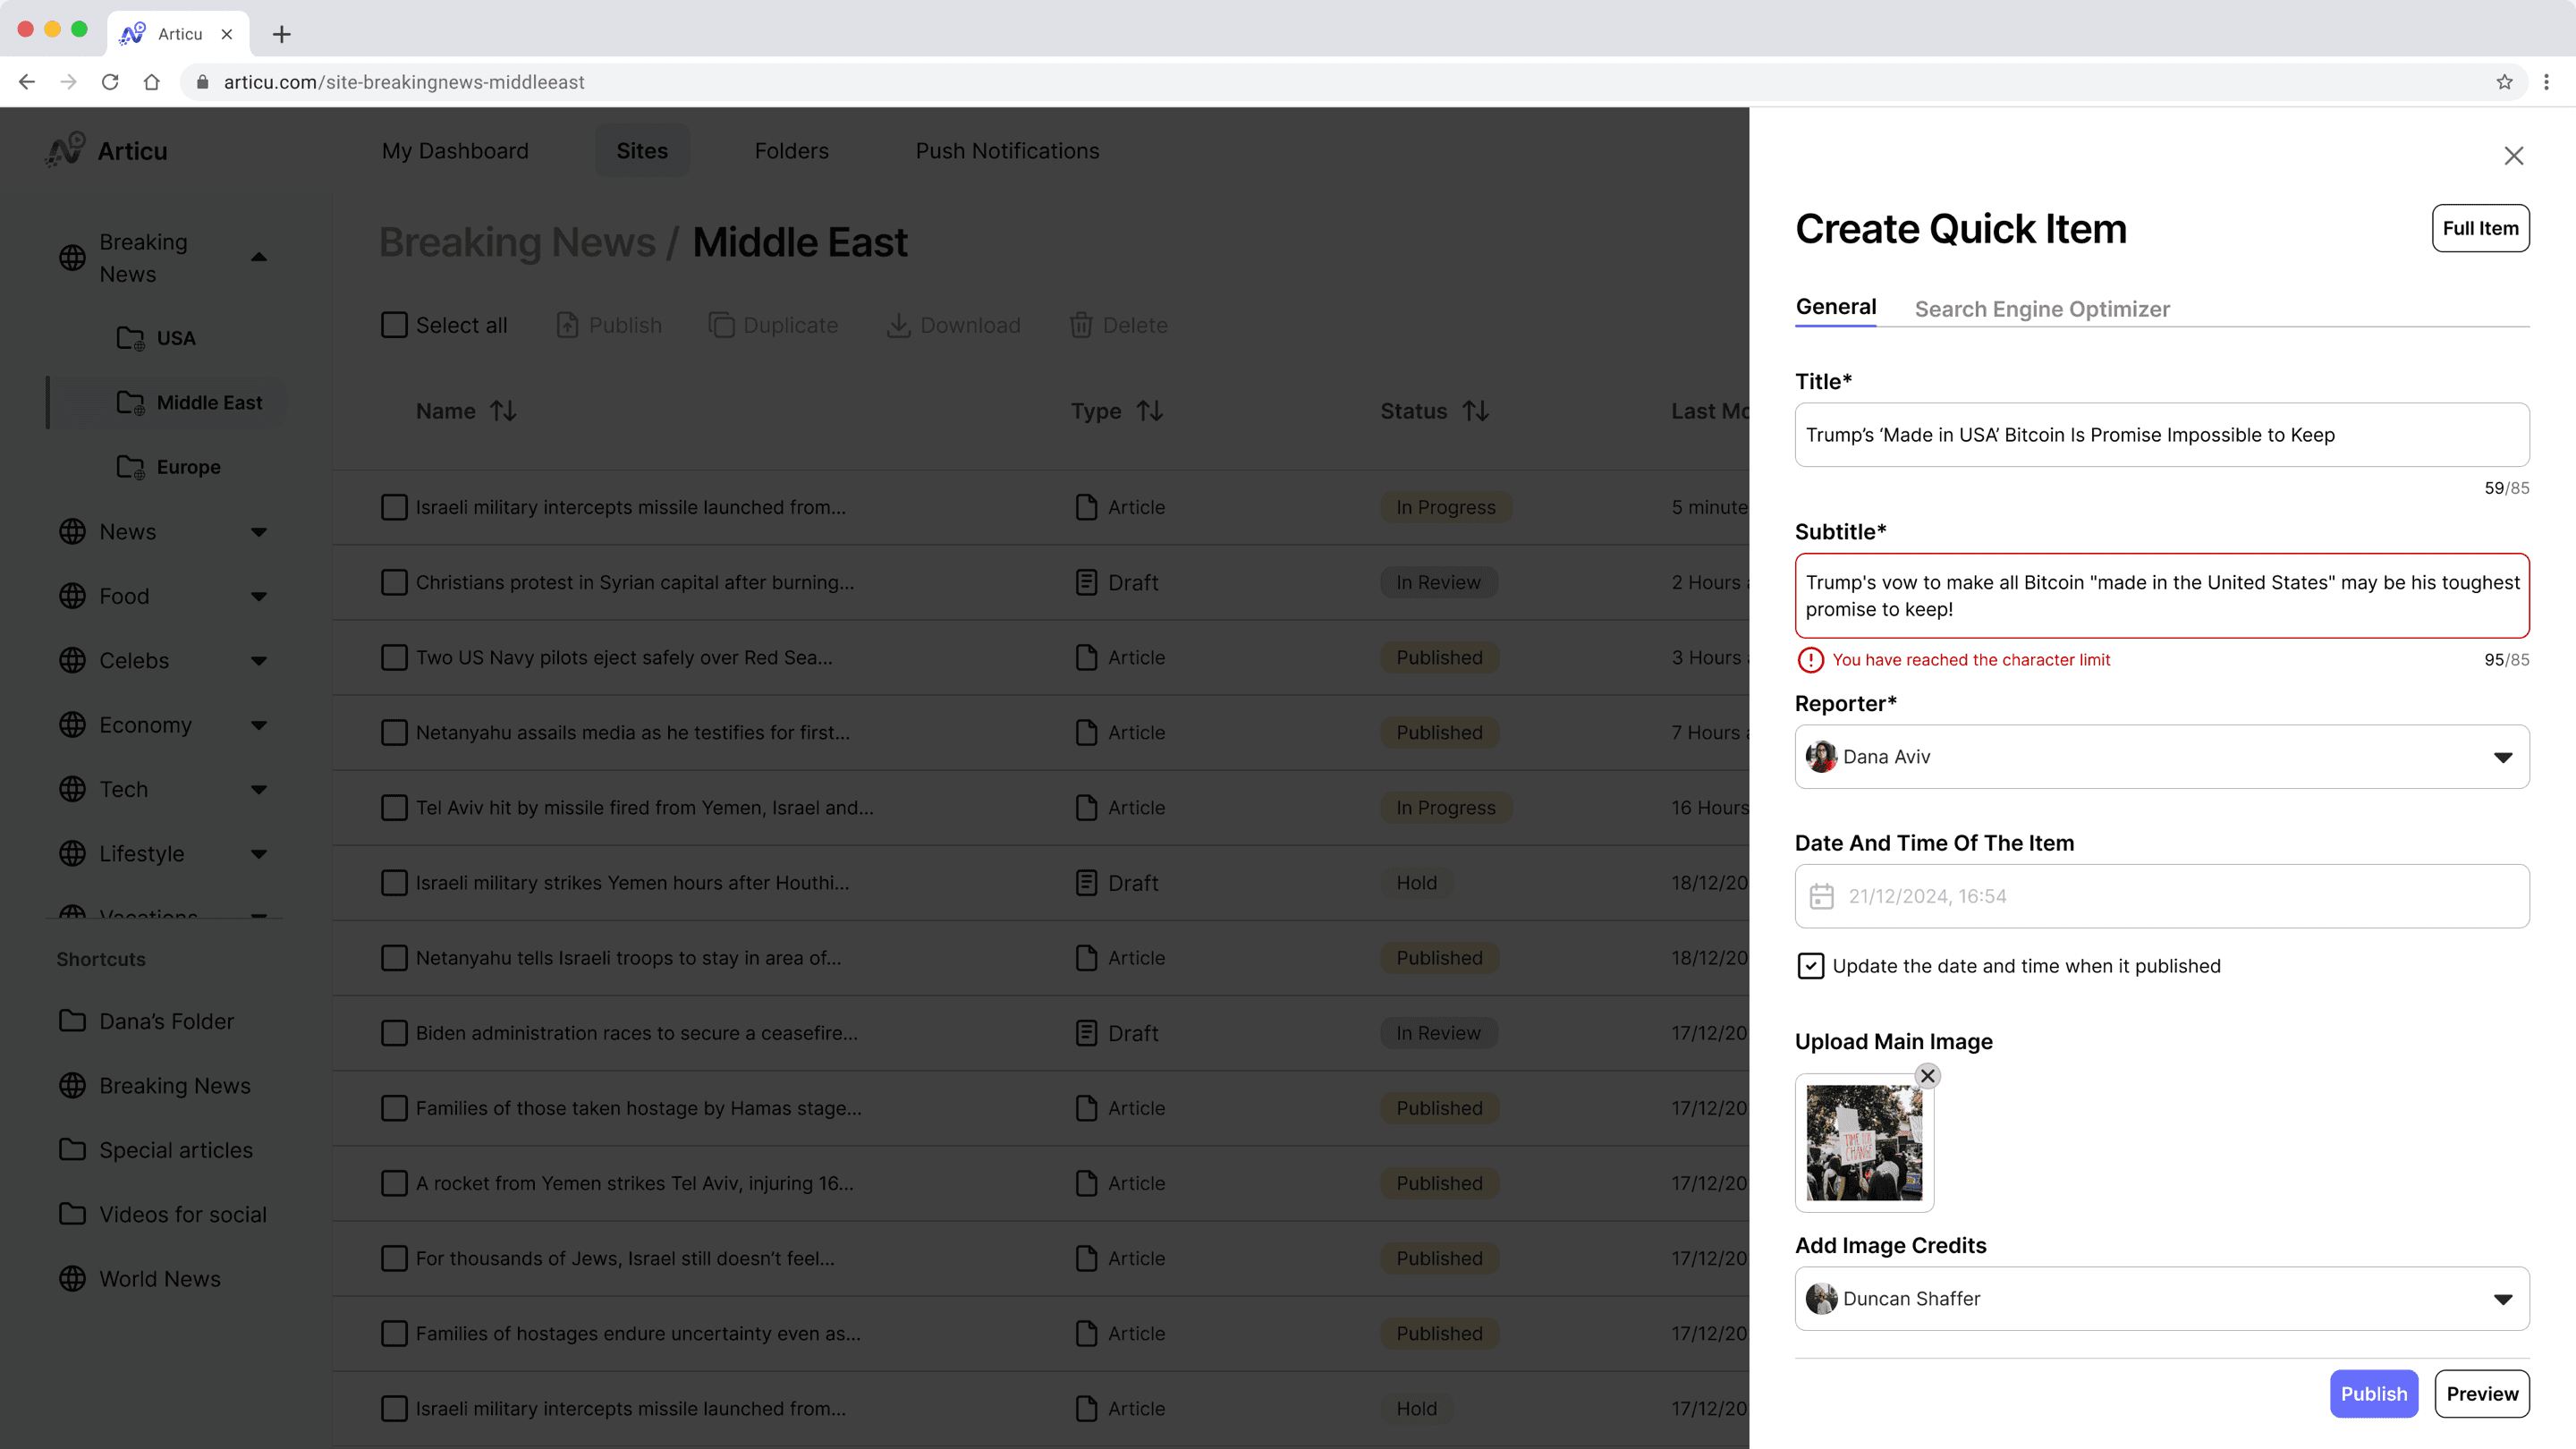The width and height of the screenshot is (2576, 1449).
Task: Click the Date and Time input field
Action: [x=2162, y=896]
